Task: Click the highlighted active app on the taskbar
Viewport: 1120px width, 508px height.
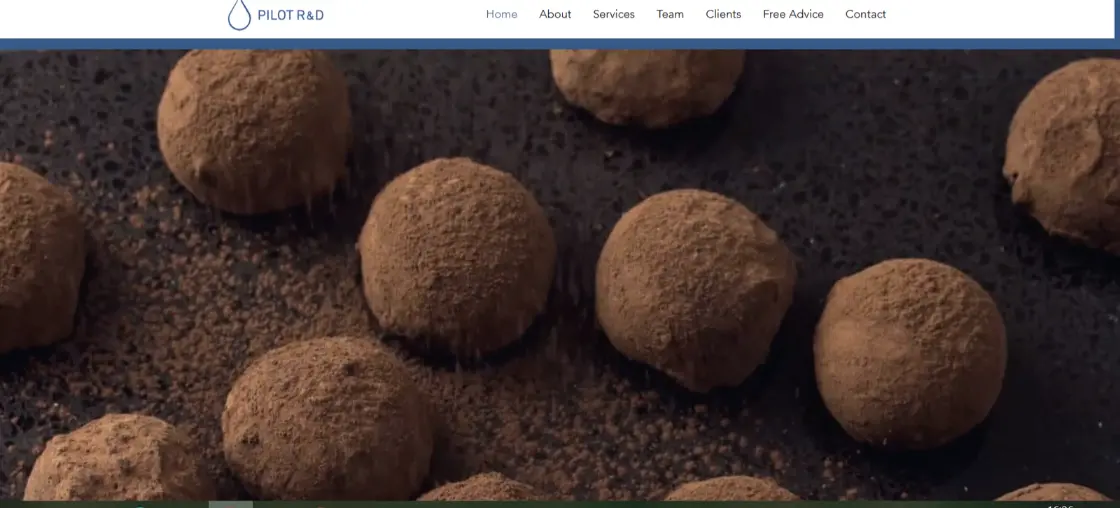Action: click(230, 504)
